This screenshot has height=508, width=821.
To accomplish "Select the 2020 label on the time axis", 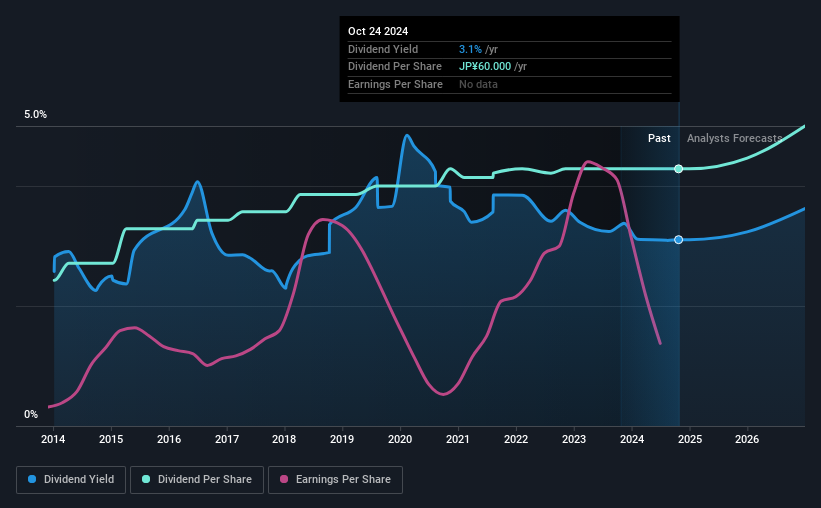I will click(400, 439).
